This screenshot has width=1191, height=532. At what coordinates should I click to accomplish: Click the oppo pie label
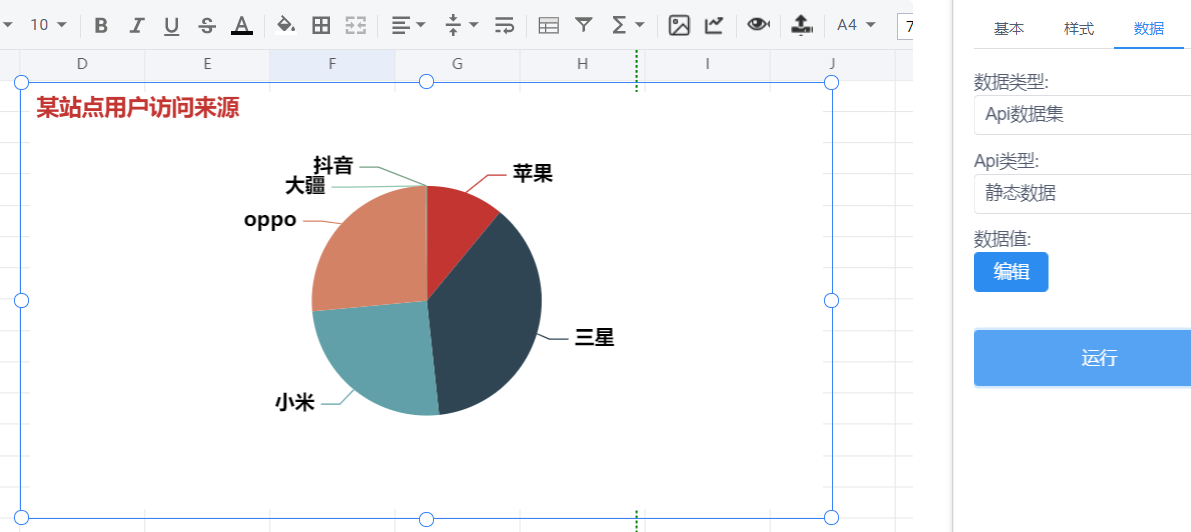(x=270, y=220)
